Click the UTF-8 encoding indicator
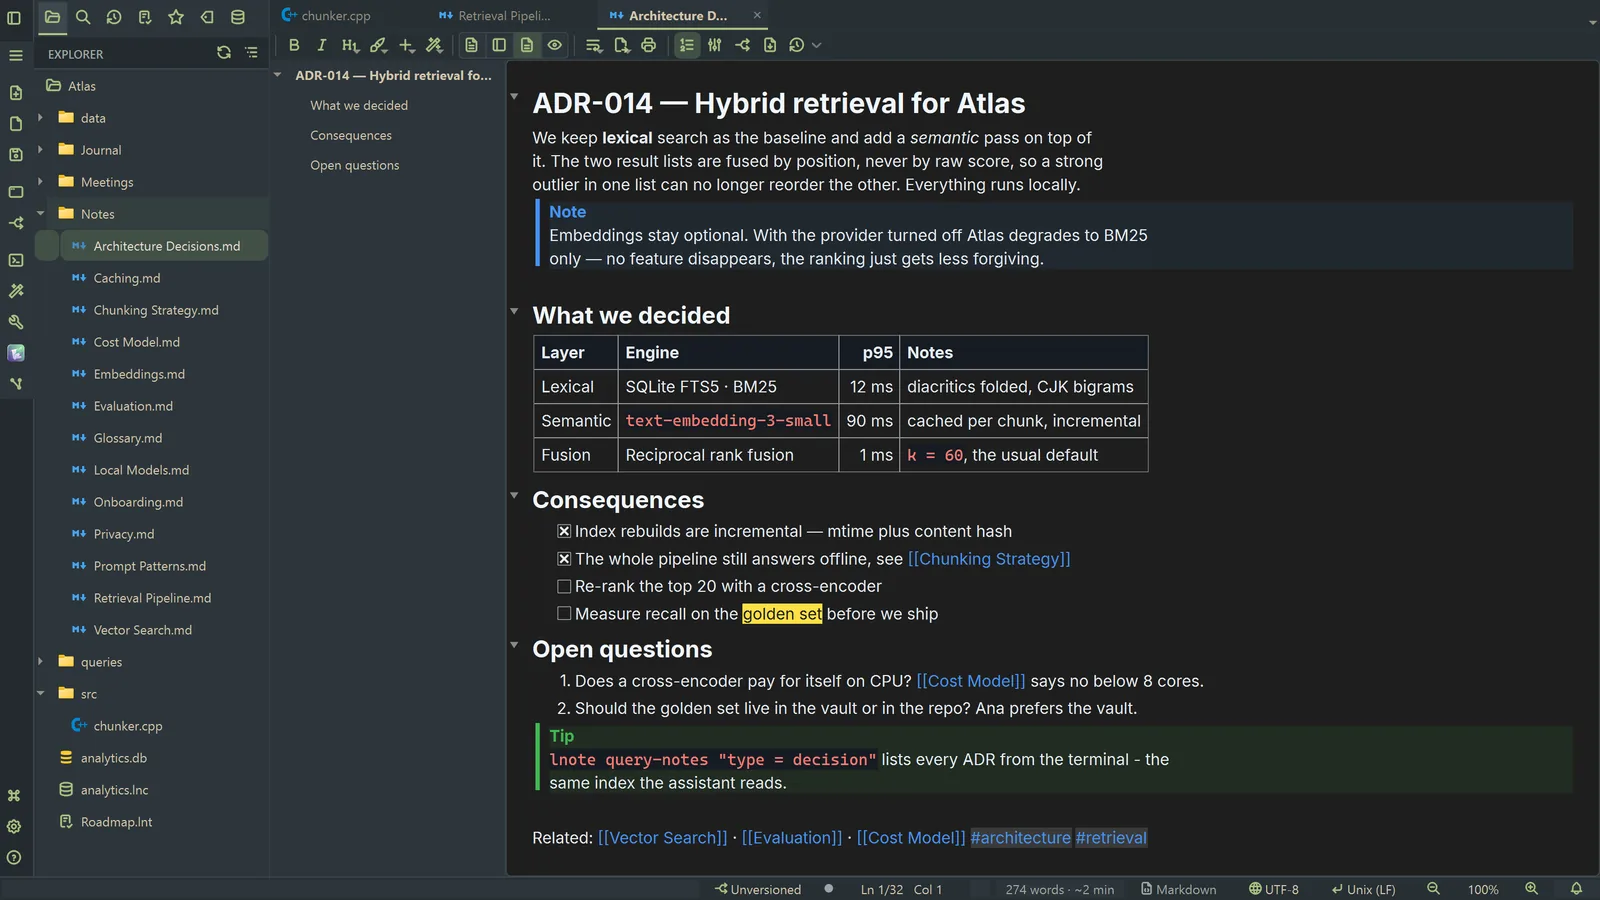This screenshot has width=1600, height=900. pyautogui.click(x=1274, y=889)
